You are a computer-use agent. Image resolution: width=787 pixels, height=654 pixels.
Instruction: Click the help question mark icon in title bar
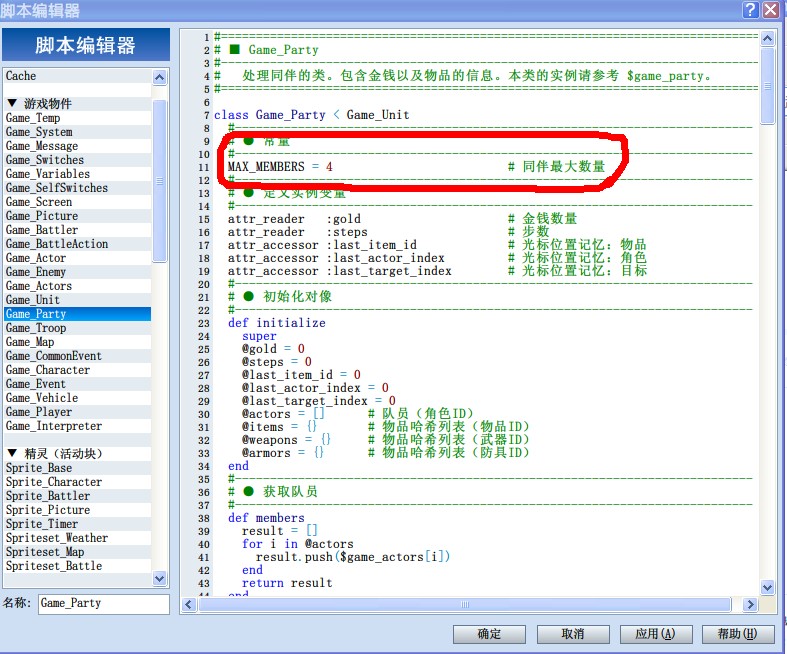(751, 10)
